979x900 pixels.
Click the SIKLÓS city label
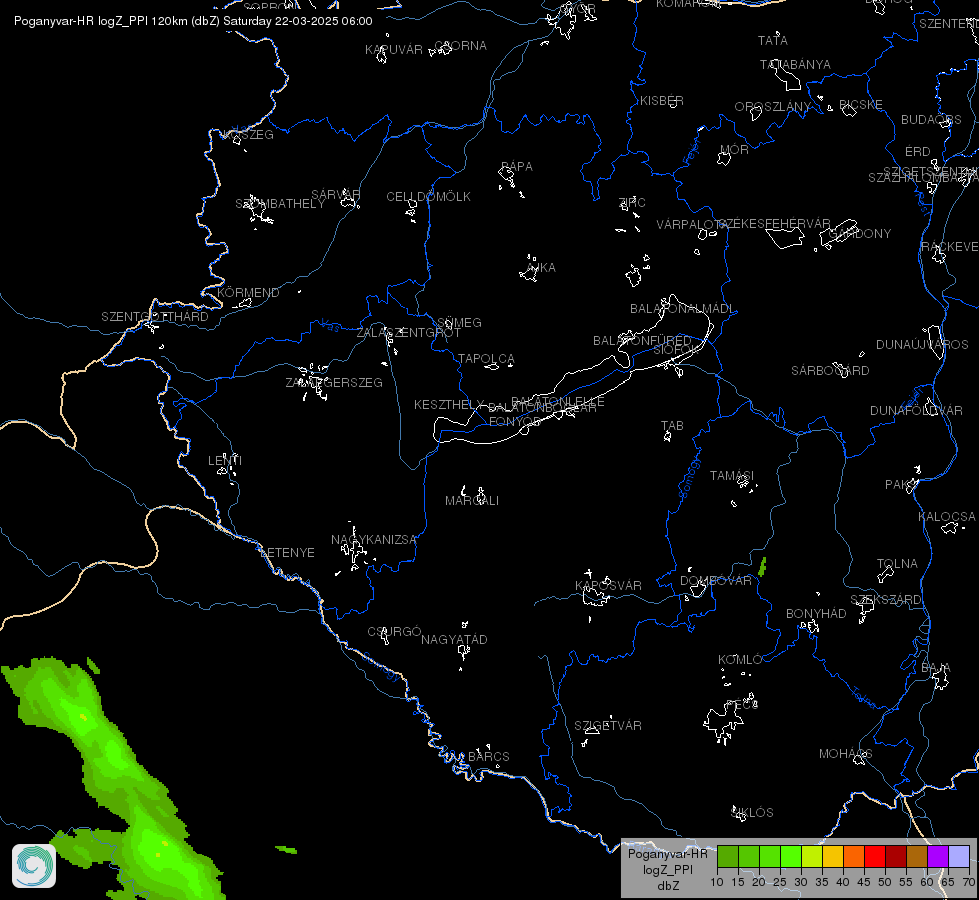(752, 813)
